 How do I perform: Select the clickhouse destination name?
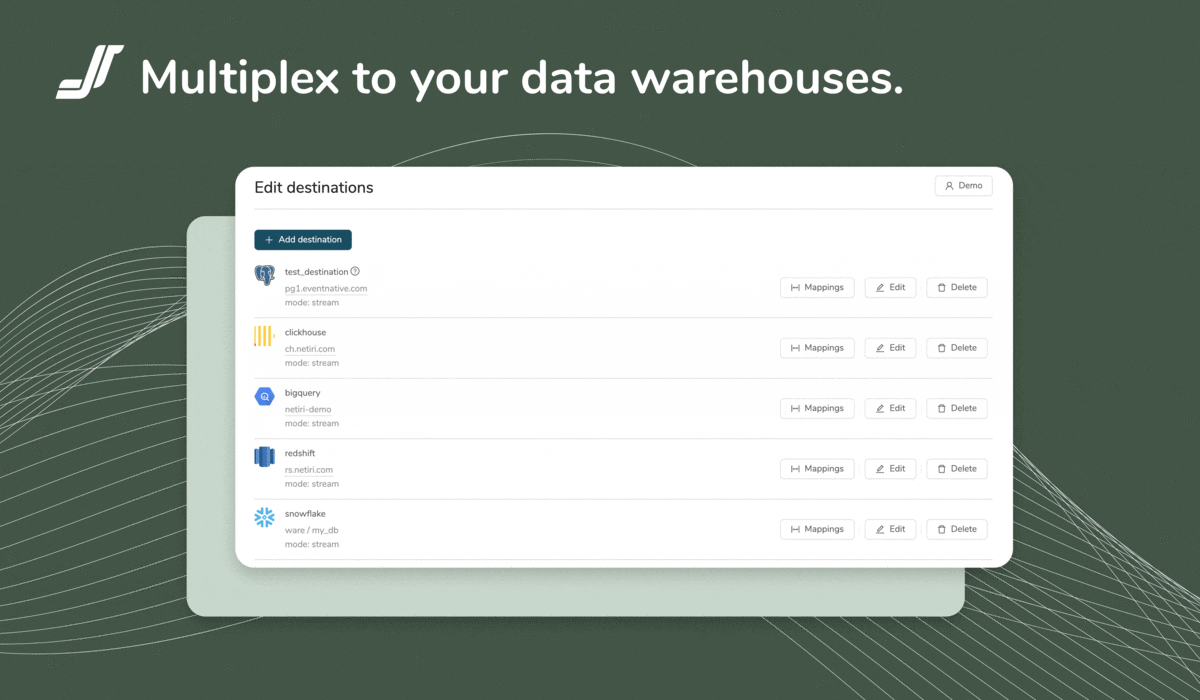(x=305, y=332)
